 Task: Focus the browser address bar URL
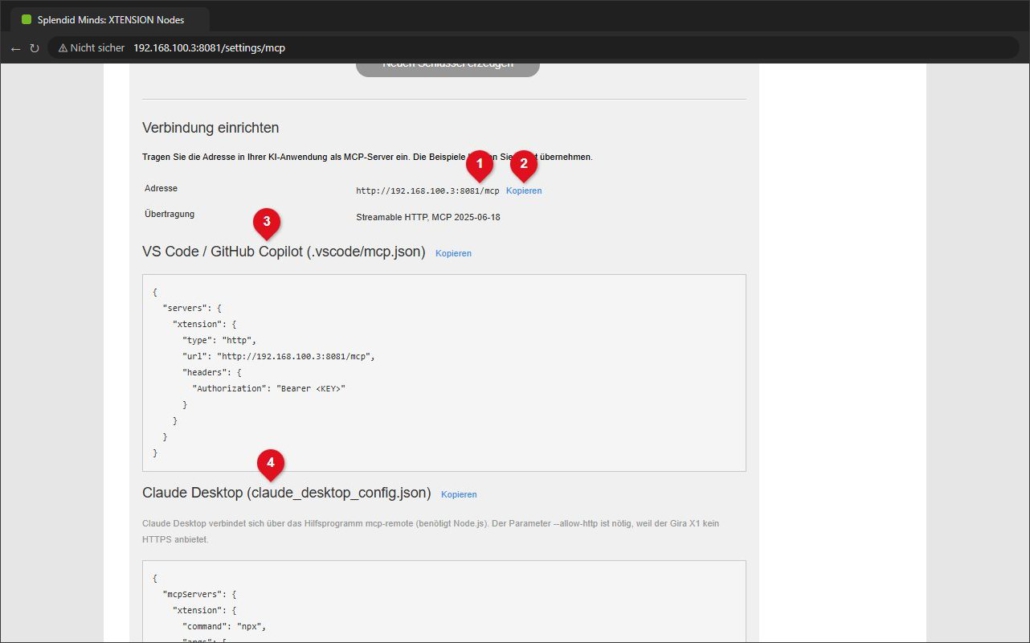coord(209,48)
